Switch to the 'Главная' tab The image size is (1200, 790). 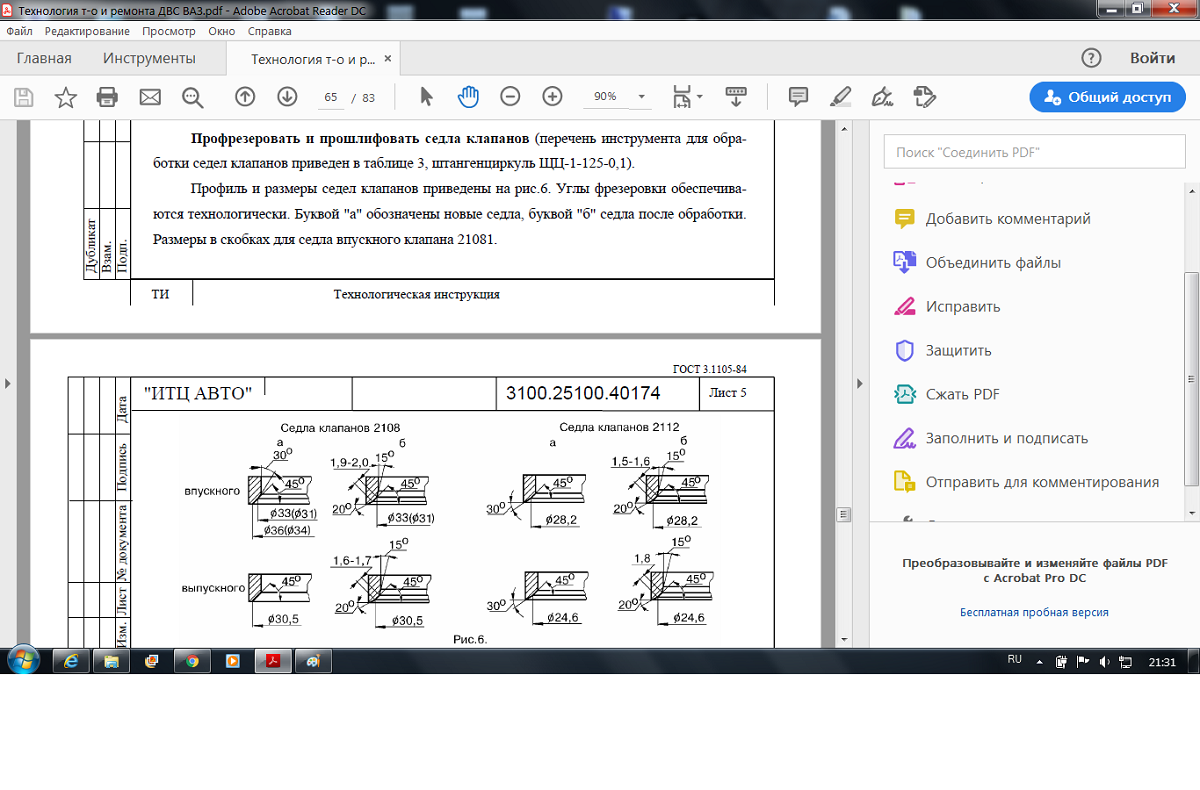(44, 58)
